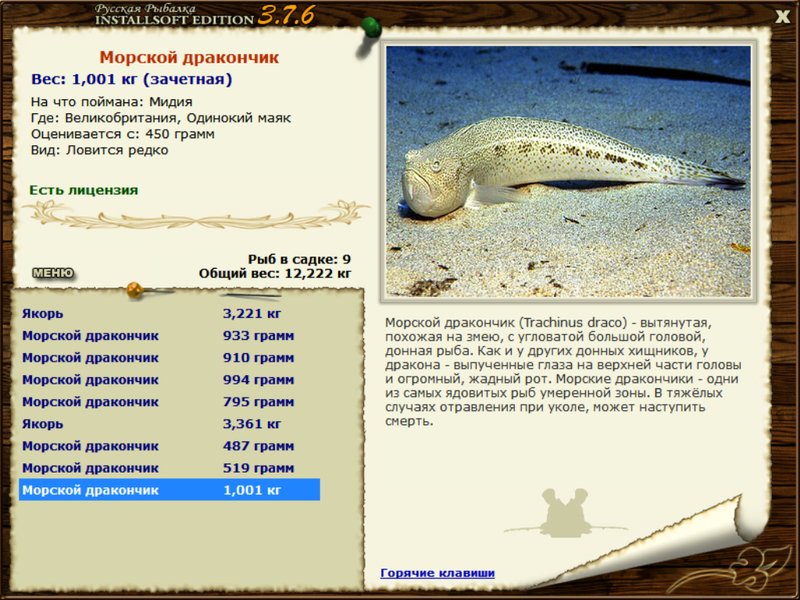Choose the Морской дракончик 994 грамм row
The height and width of the screenshot is (600, 800).
coord(169,380)
